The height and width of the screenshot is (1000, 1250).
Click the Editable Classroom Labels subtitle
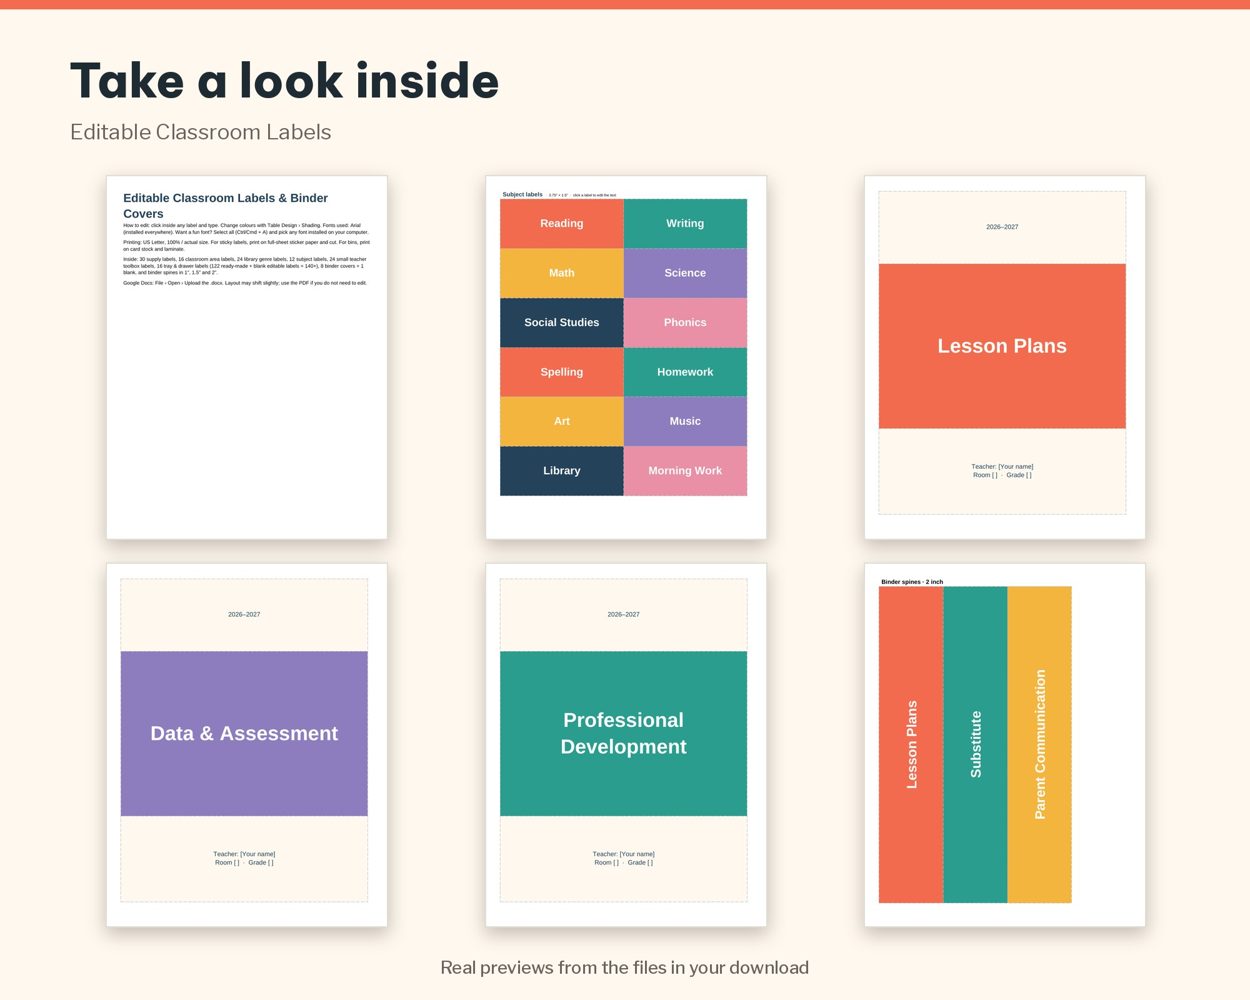[200, 132]
